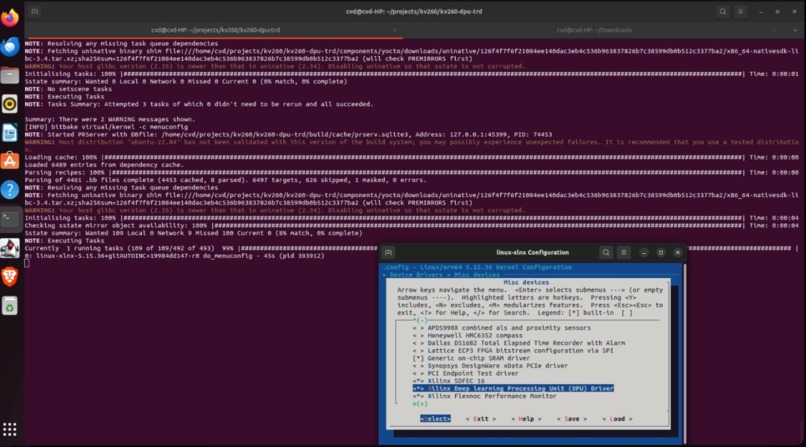806x447 pixels.
Task: Click the new tab icon in main terminal
Action: click(x=34, y=11)
